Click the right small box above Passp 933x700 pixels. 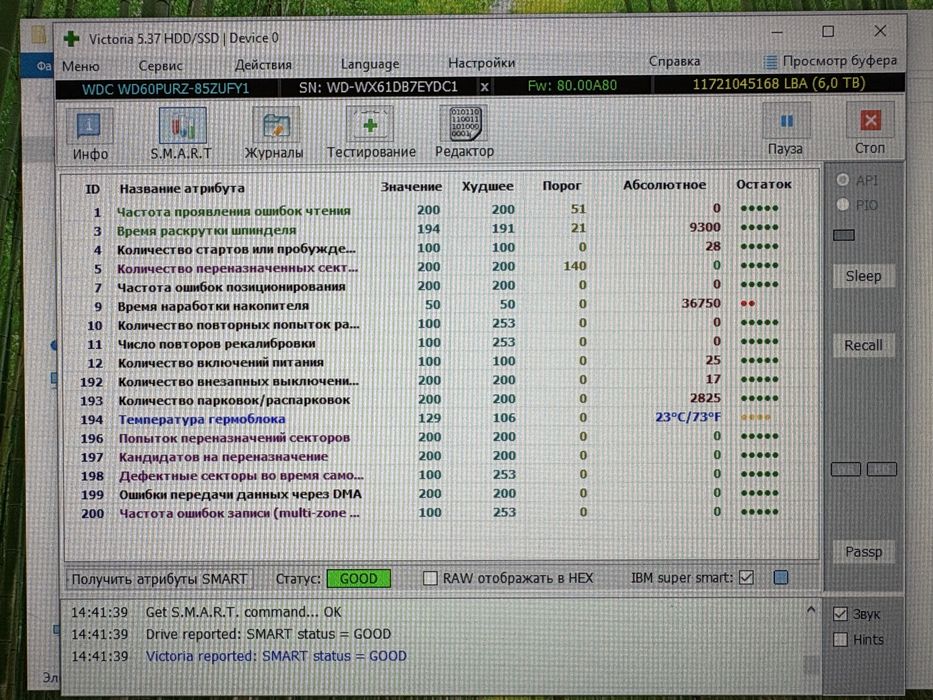(881, 469)
